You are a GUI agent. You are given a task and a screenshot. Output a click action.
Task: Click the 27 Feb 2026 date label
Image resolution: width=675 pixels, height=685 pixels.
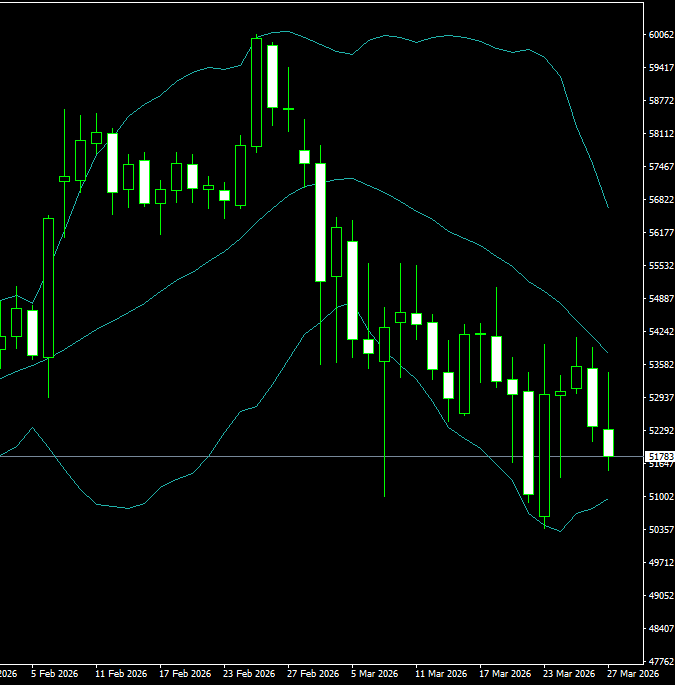(x=312, y=675)
